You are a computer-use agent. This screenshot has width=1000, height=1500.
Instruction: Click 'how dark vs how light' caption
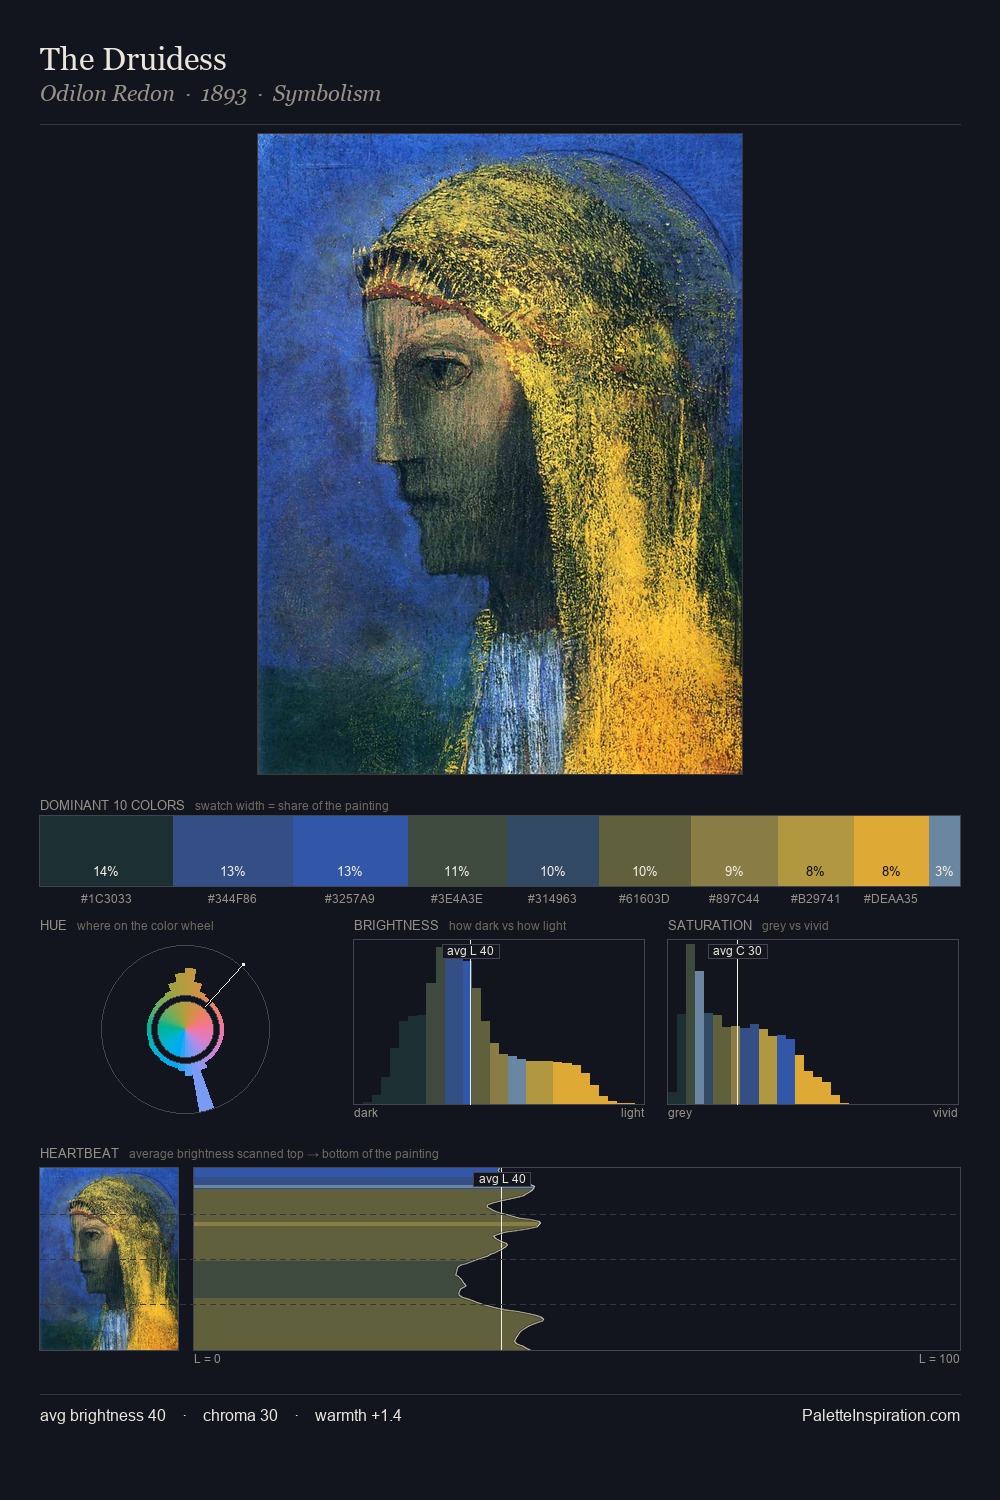coord(508,926)
